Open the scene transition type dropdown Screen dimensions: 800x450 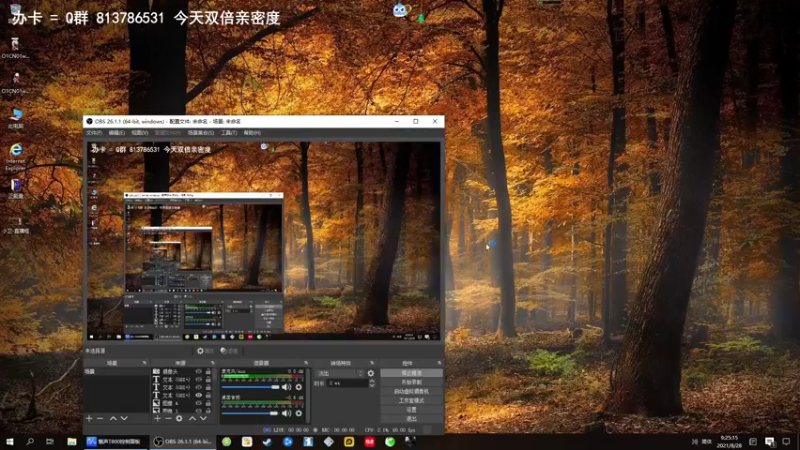(339, 373)
